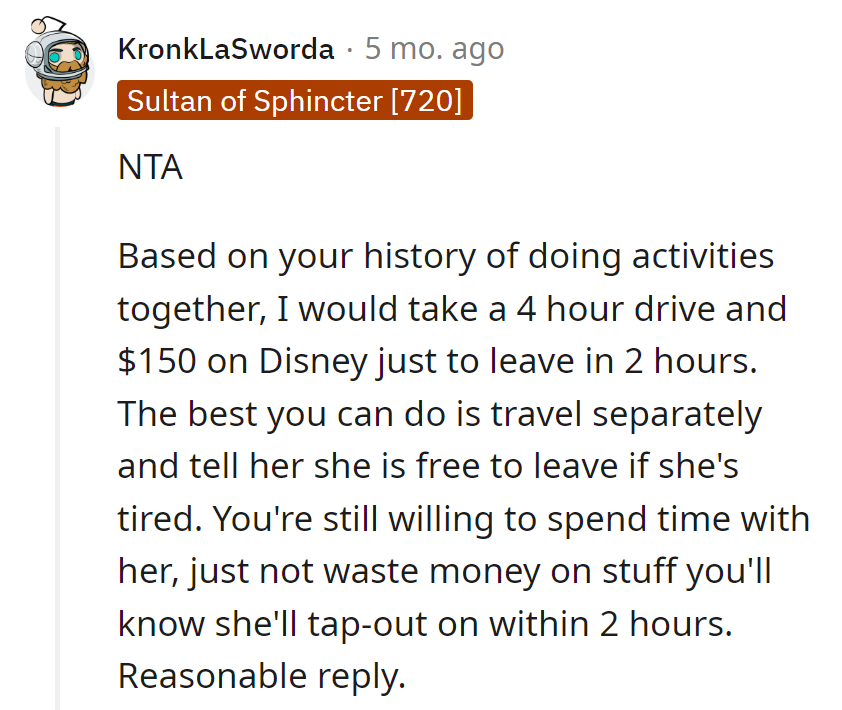Click the "NTA" verdict text
Screen dimensions: 842x710
[150, 167]
